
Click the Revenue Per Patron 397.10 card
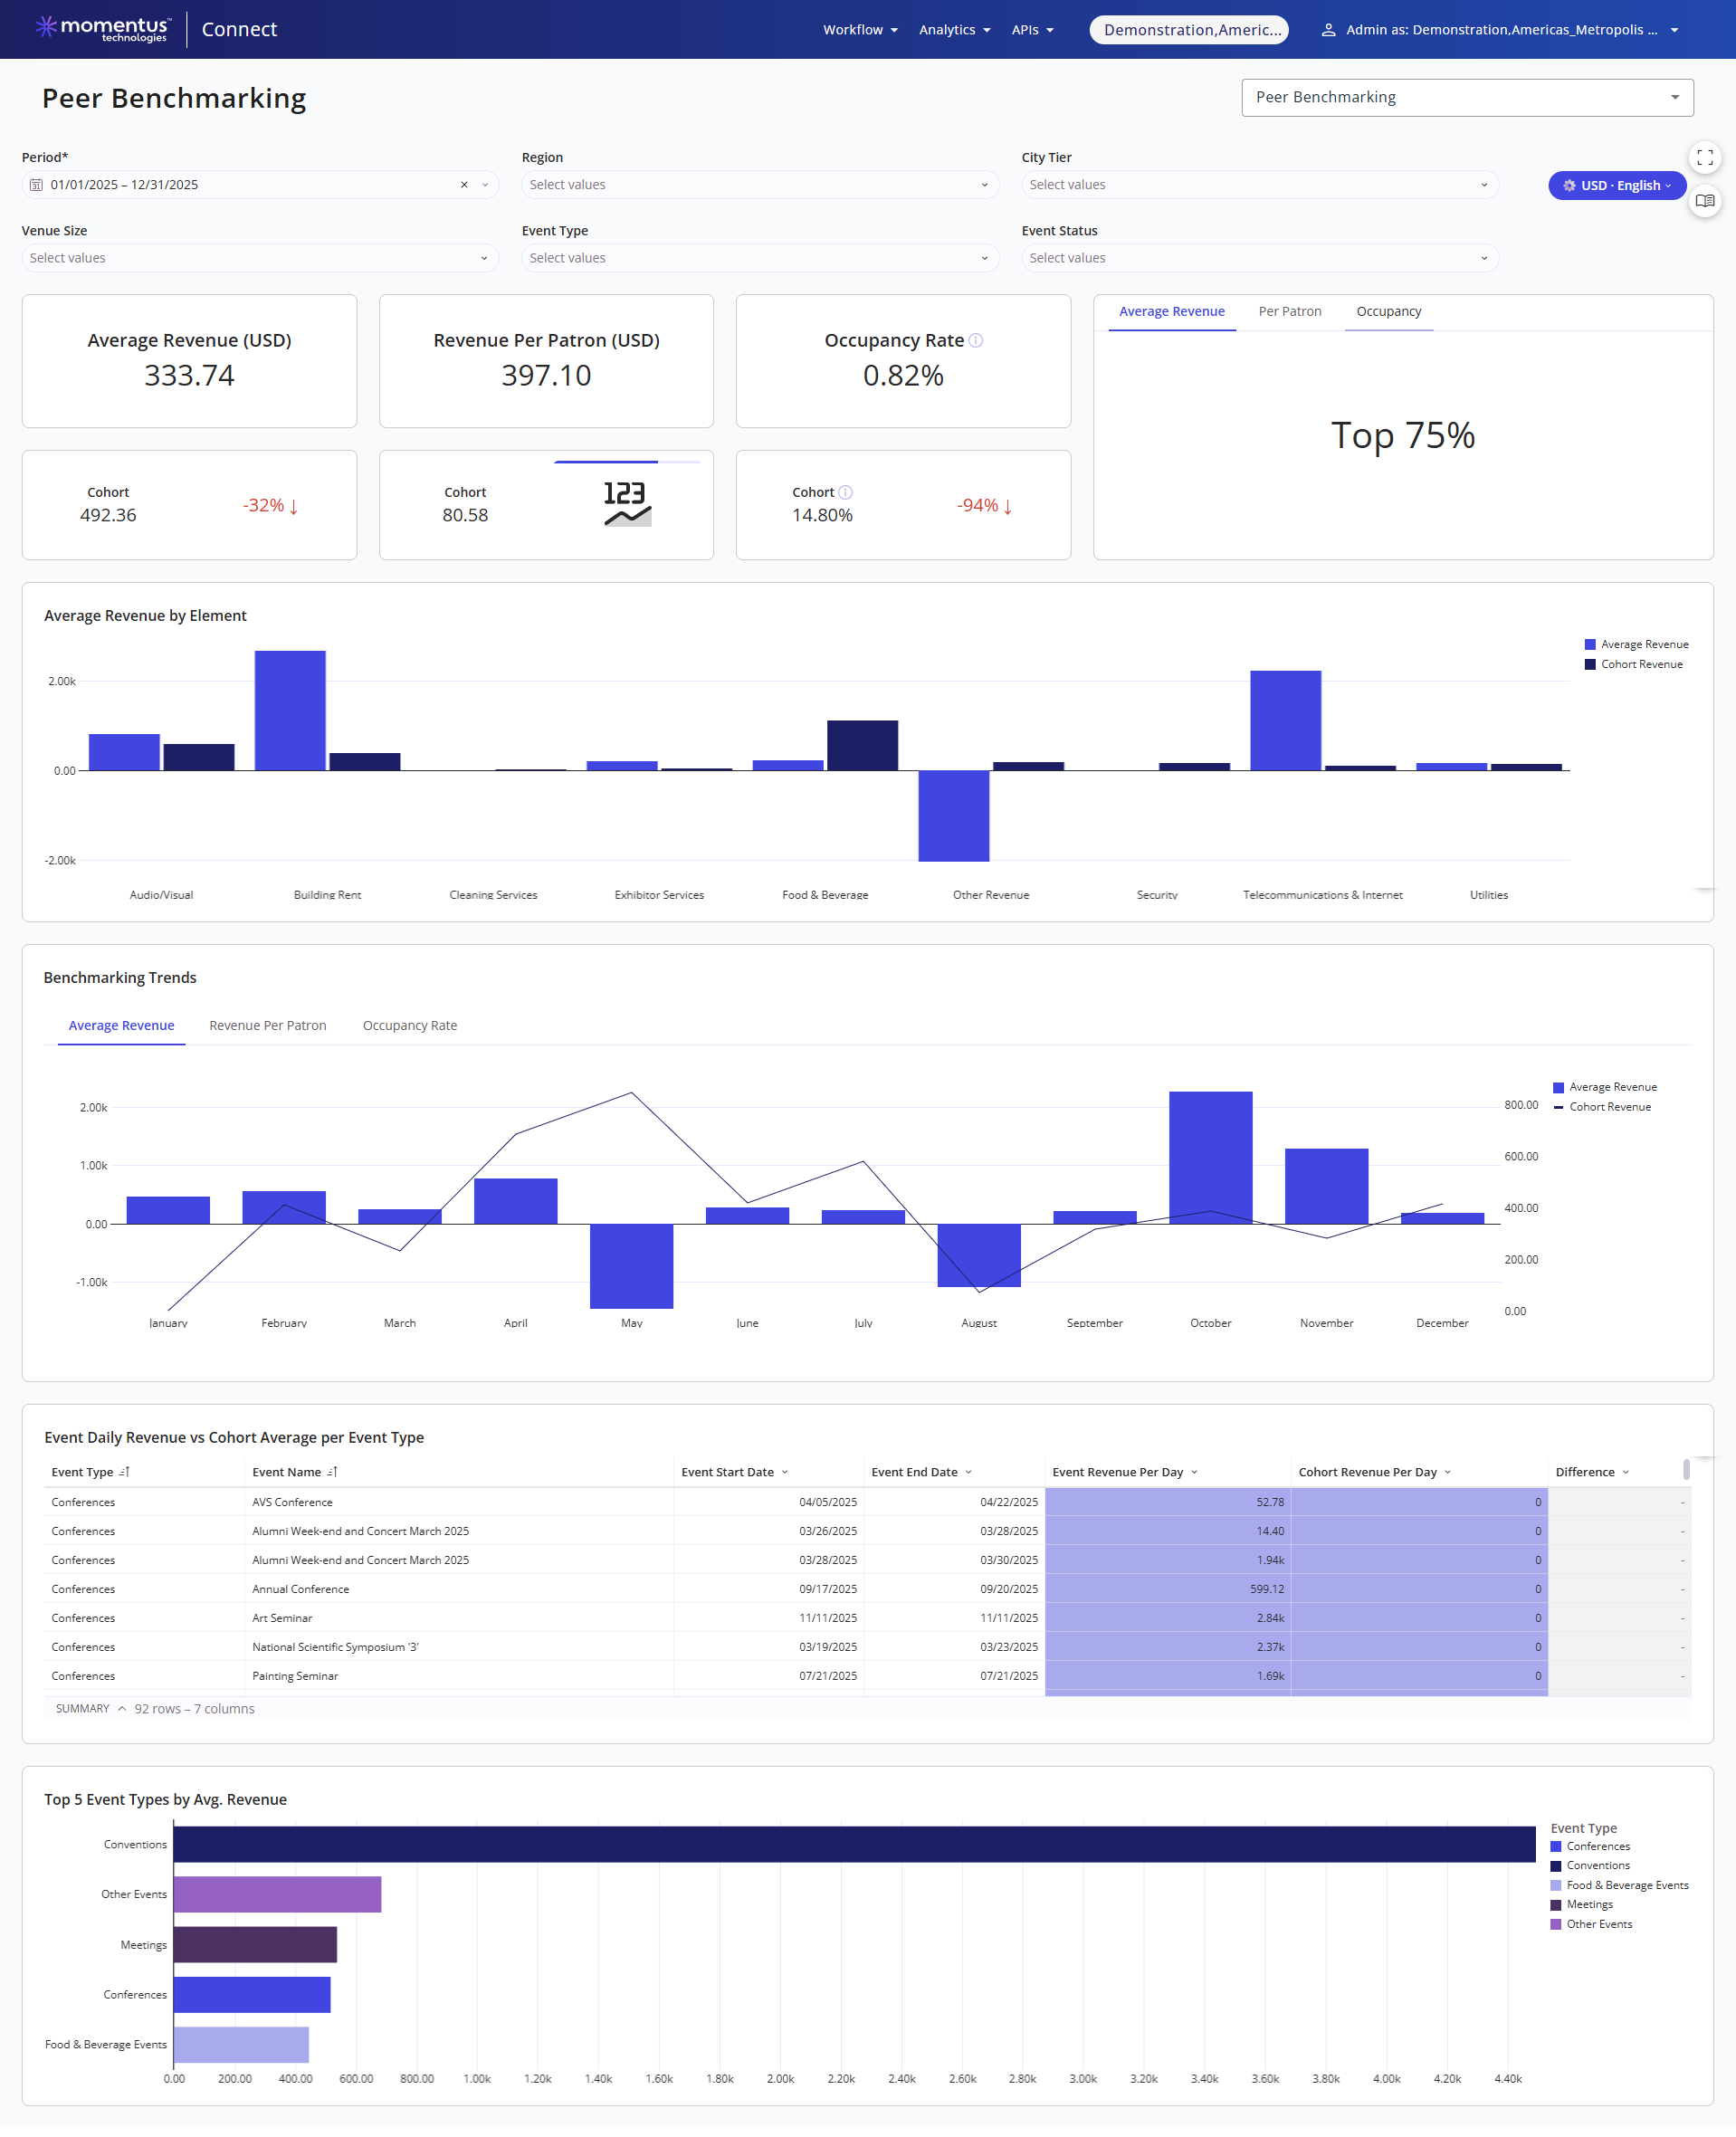[546, 361]
